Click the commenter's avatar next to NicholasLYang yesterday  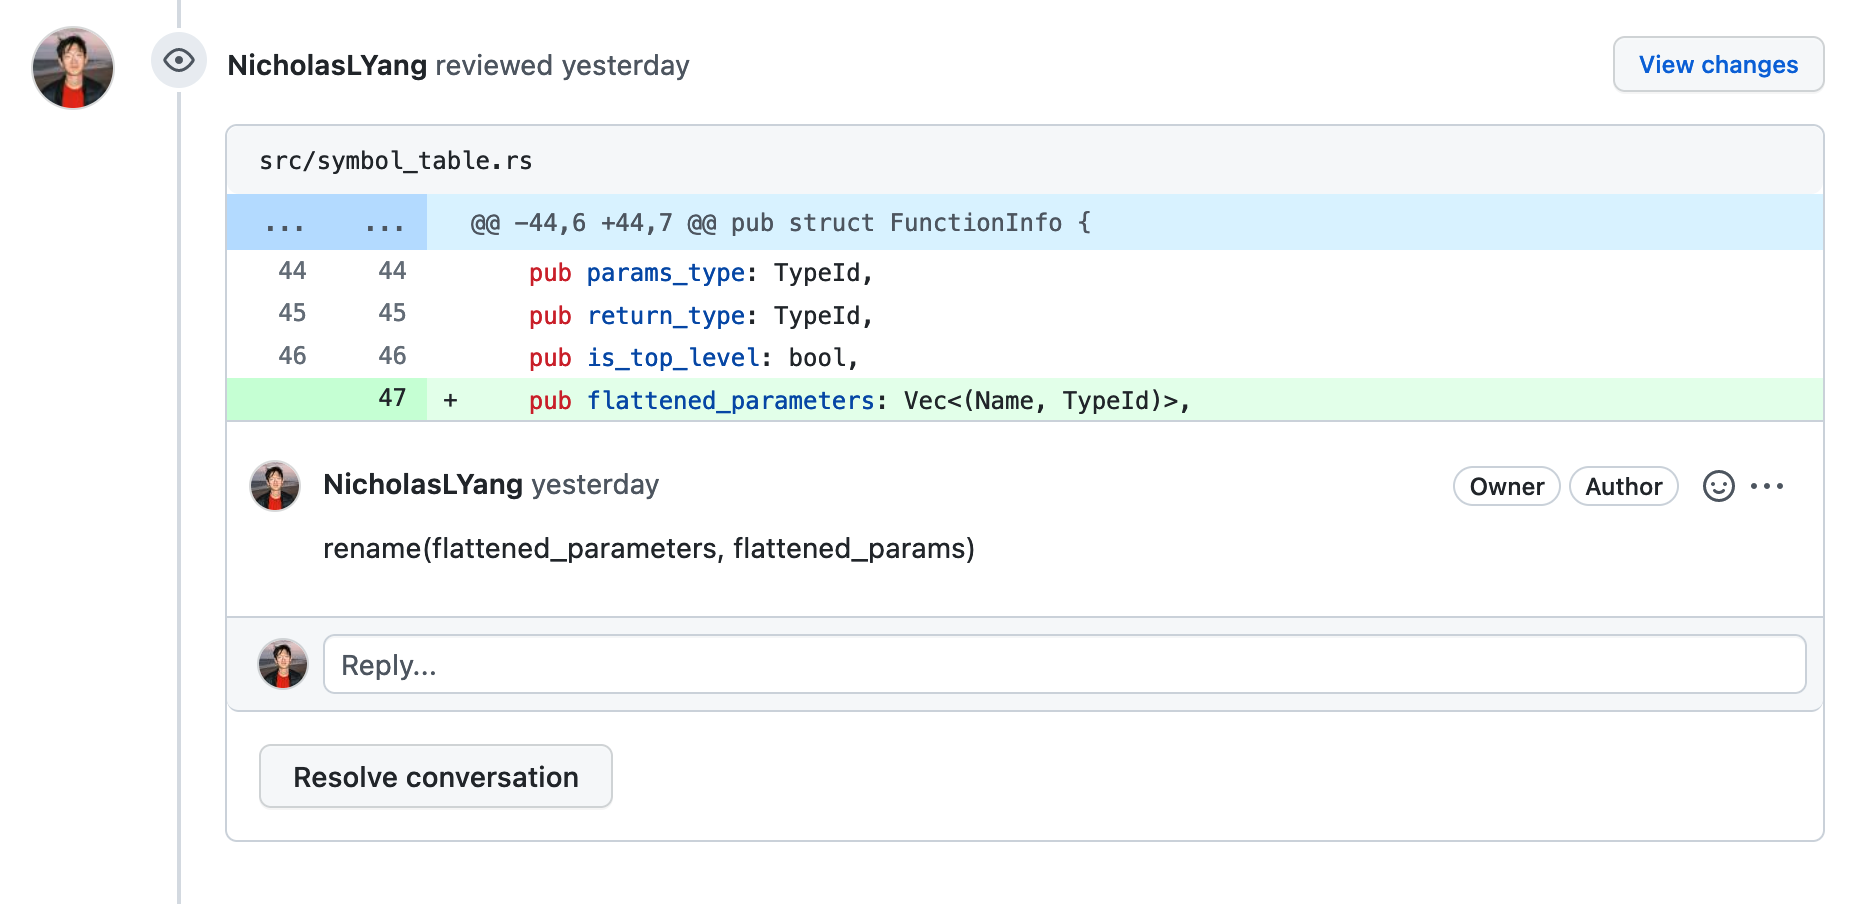(276, 485)
